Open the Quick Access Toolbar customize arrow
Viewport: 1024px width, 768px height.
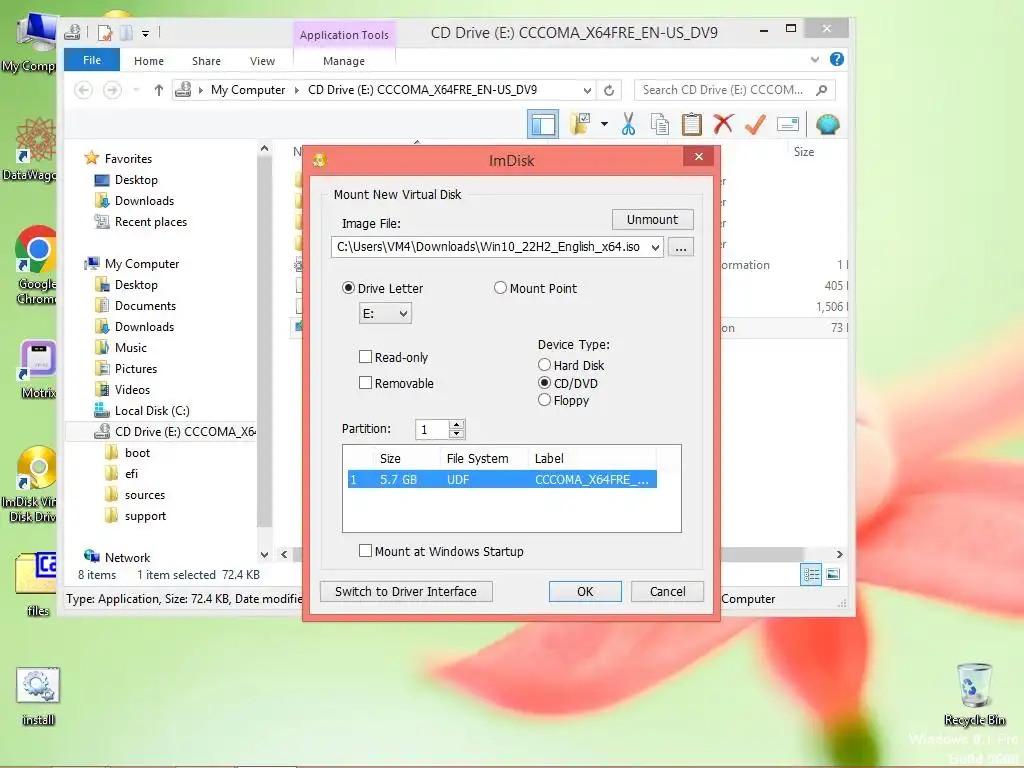pyautogui.click(x=146, y=33)
